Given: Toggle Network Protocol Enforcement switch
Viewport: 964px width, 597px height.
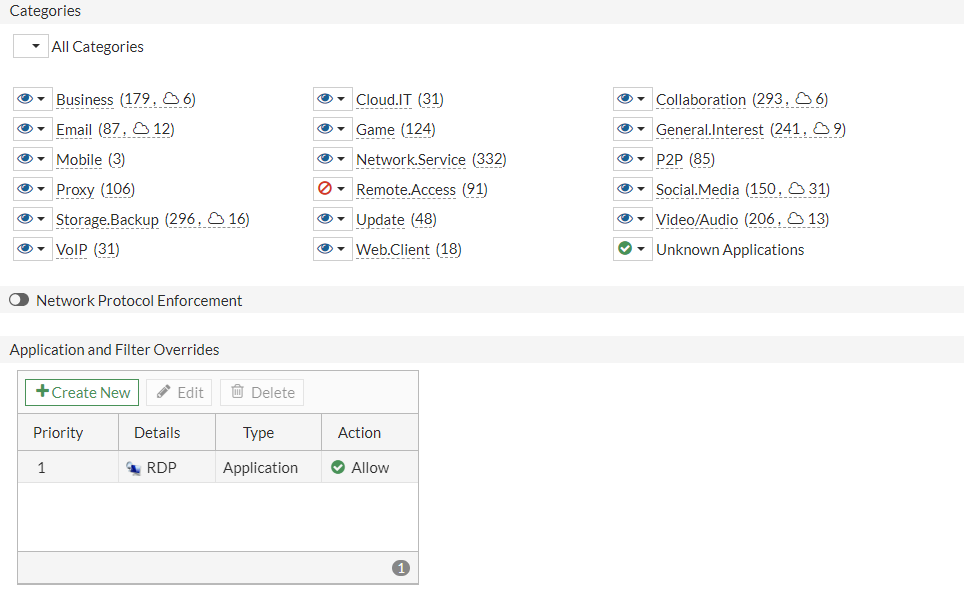Looking at the screenshot, I should [x=19, y=300].
